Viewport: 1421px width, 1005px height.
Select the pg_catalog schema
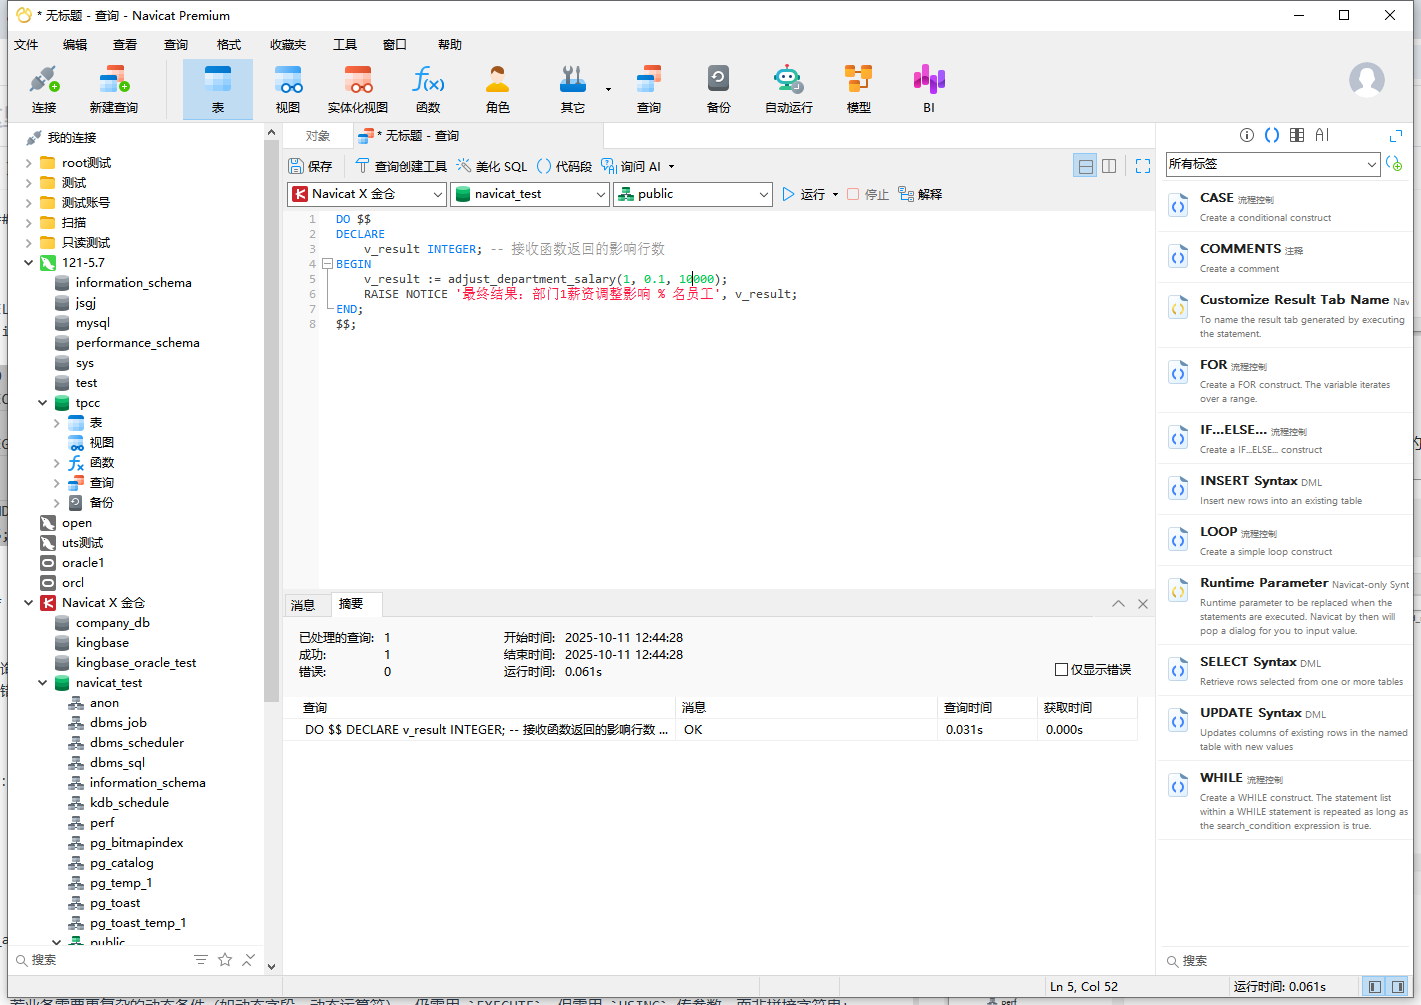(122, 863)
